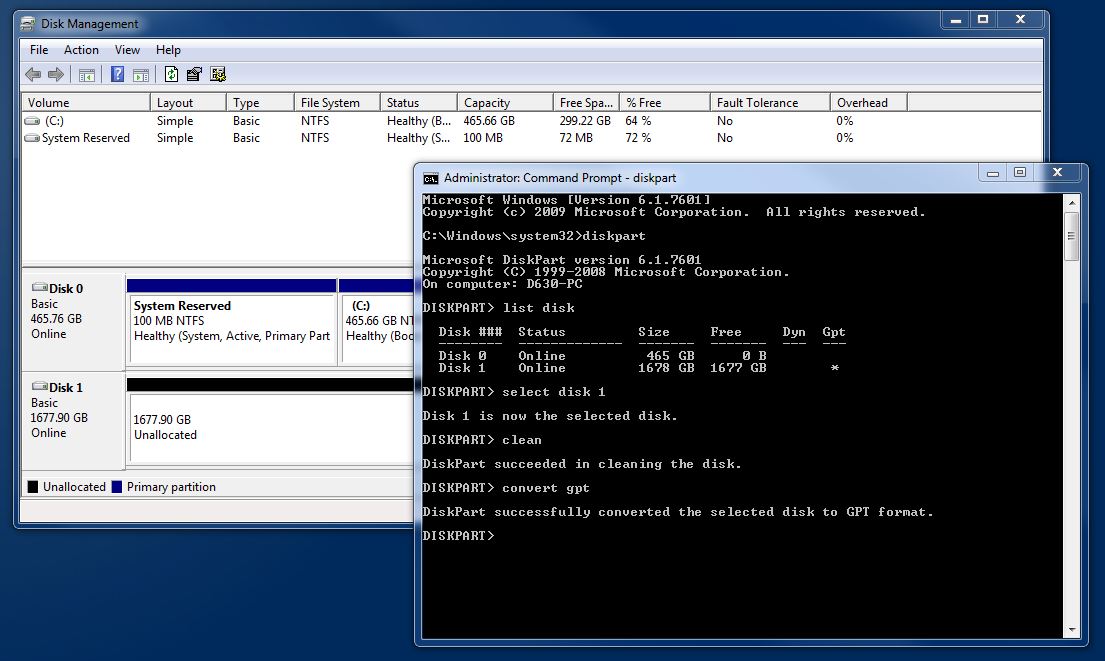This screenshot has width=1105, height=661.
Task: Click the Refresh toolbar icon
Action: 171,74
